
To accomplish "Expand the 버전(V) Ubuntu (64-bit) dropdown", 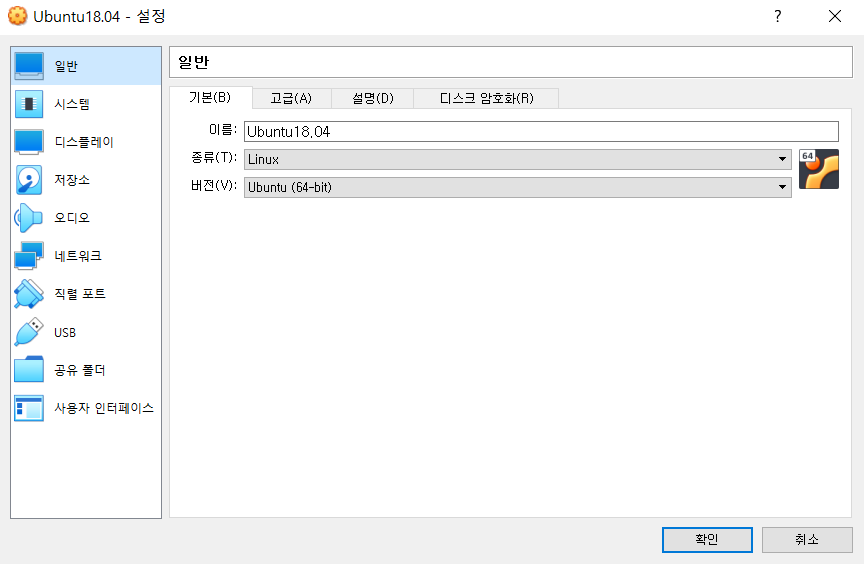I will pos(517,187).
